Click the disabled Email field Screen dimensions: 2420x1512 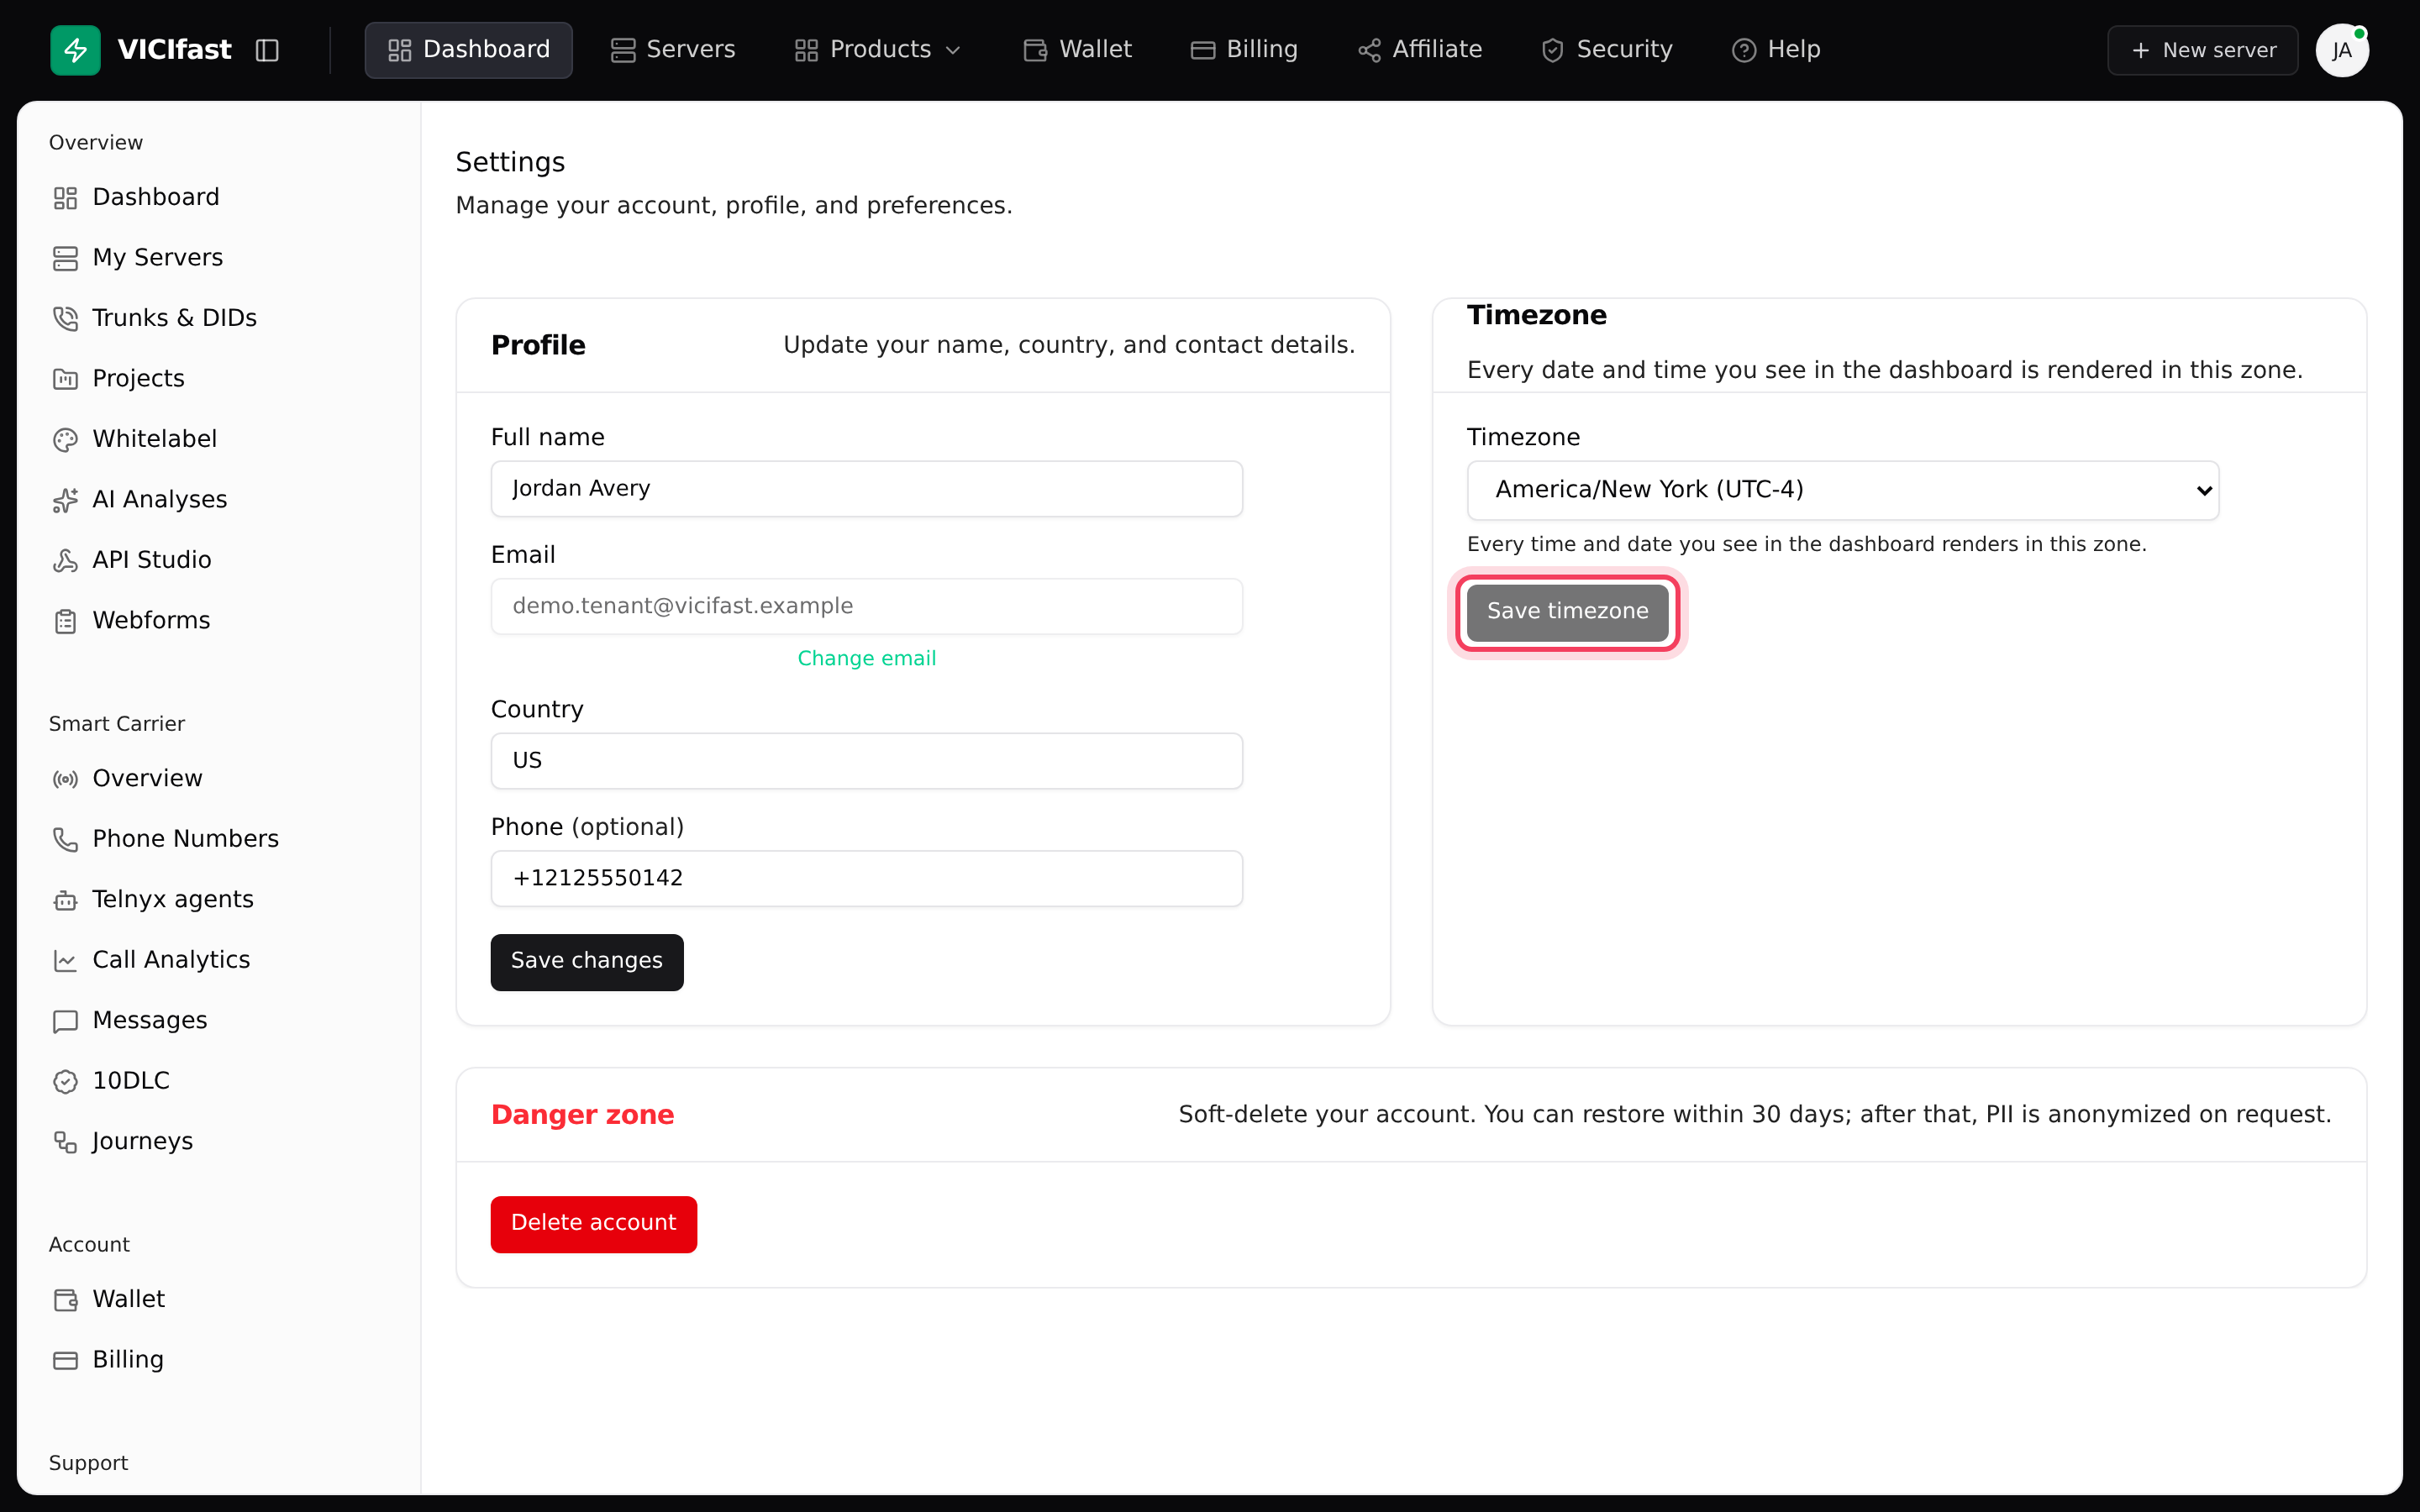pyautogui.click(x=867, y=606)
